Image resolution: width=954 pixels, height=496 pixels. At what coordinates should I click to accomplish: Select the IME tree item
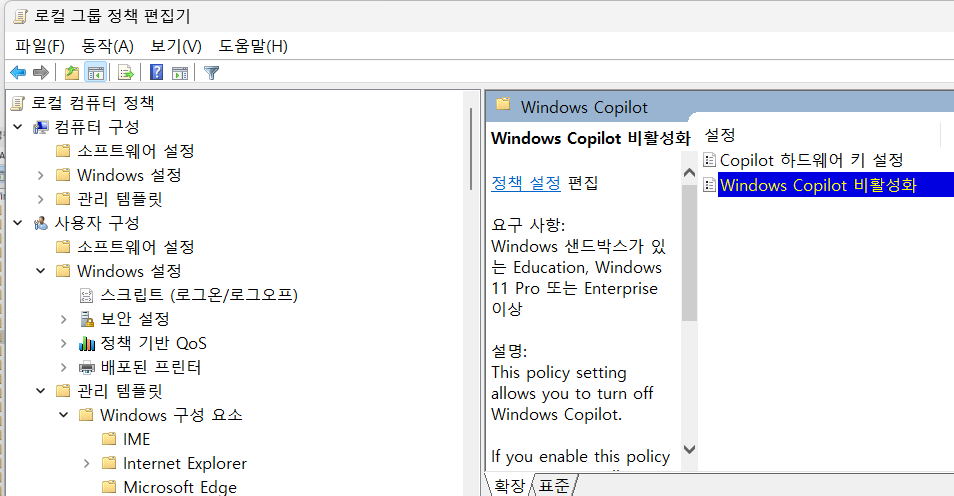(x=136, y=439)
